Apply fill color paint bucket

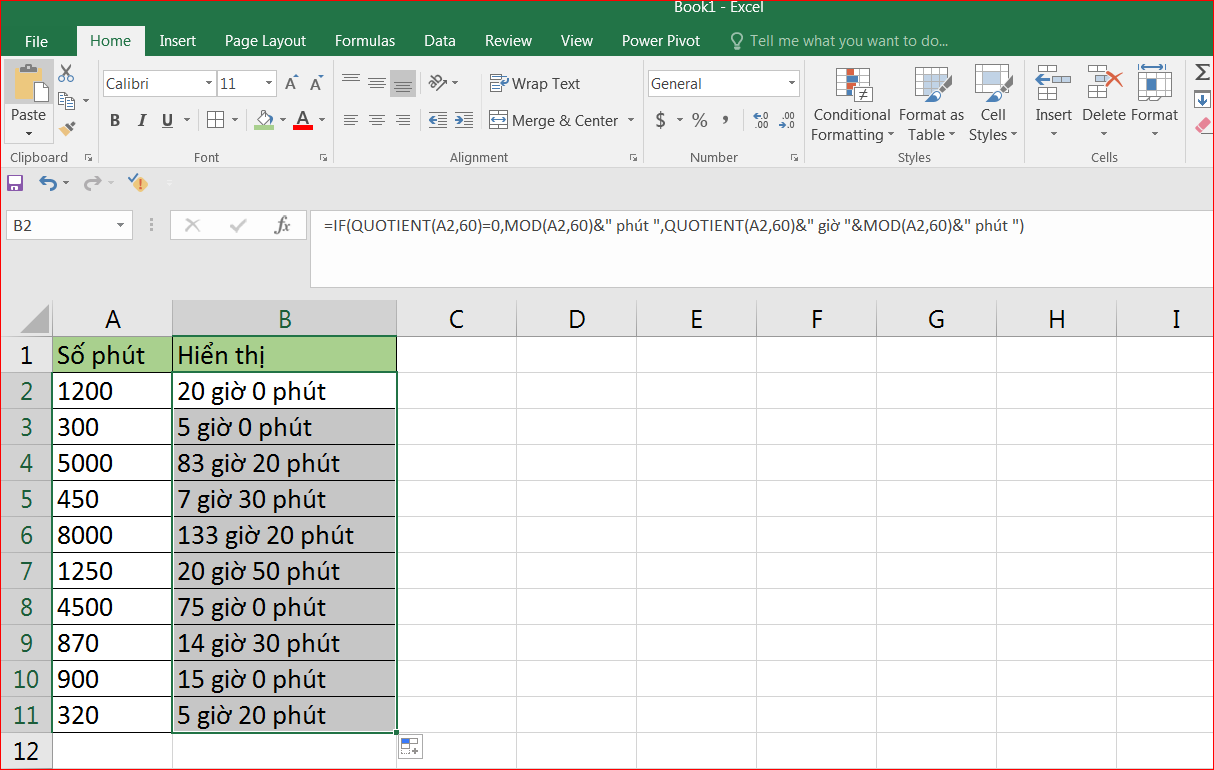264,120
